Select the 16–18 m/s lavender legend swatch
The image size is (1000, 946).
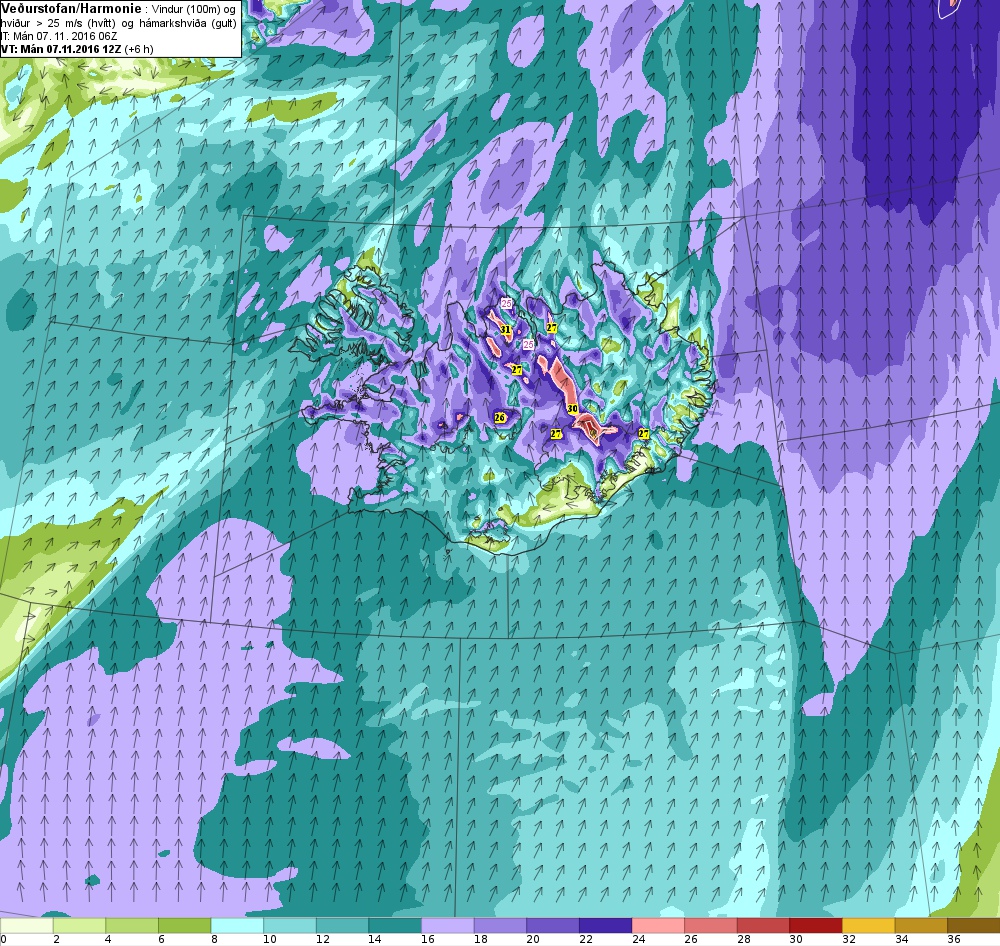448,925
